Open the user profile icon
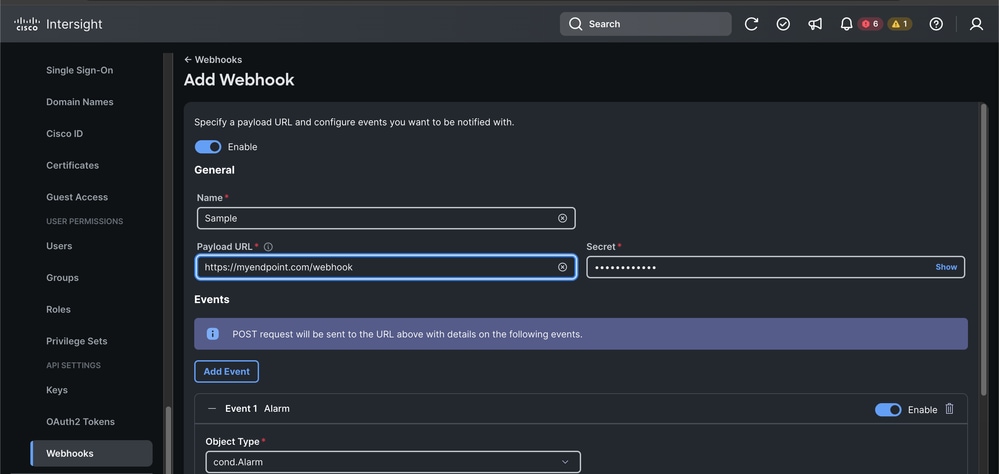 click(976, 24)
